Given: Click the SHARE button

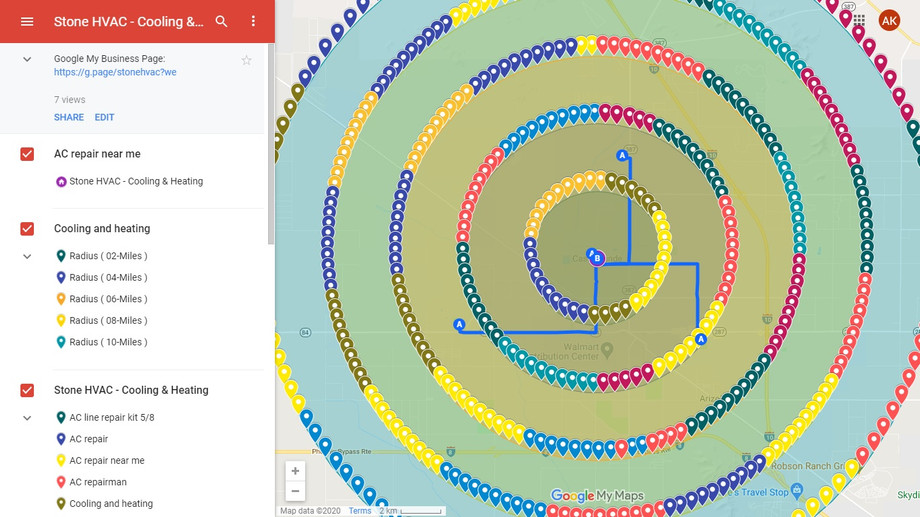Looking at the screenshot, I should point(69,117).
